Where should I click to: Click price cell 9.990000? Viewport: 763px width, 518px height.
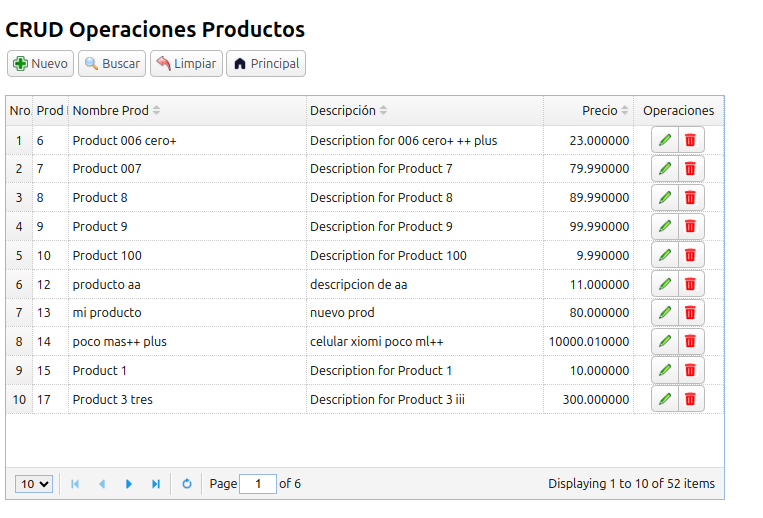click(x=589, y=255)
